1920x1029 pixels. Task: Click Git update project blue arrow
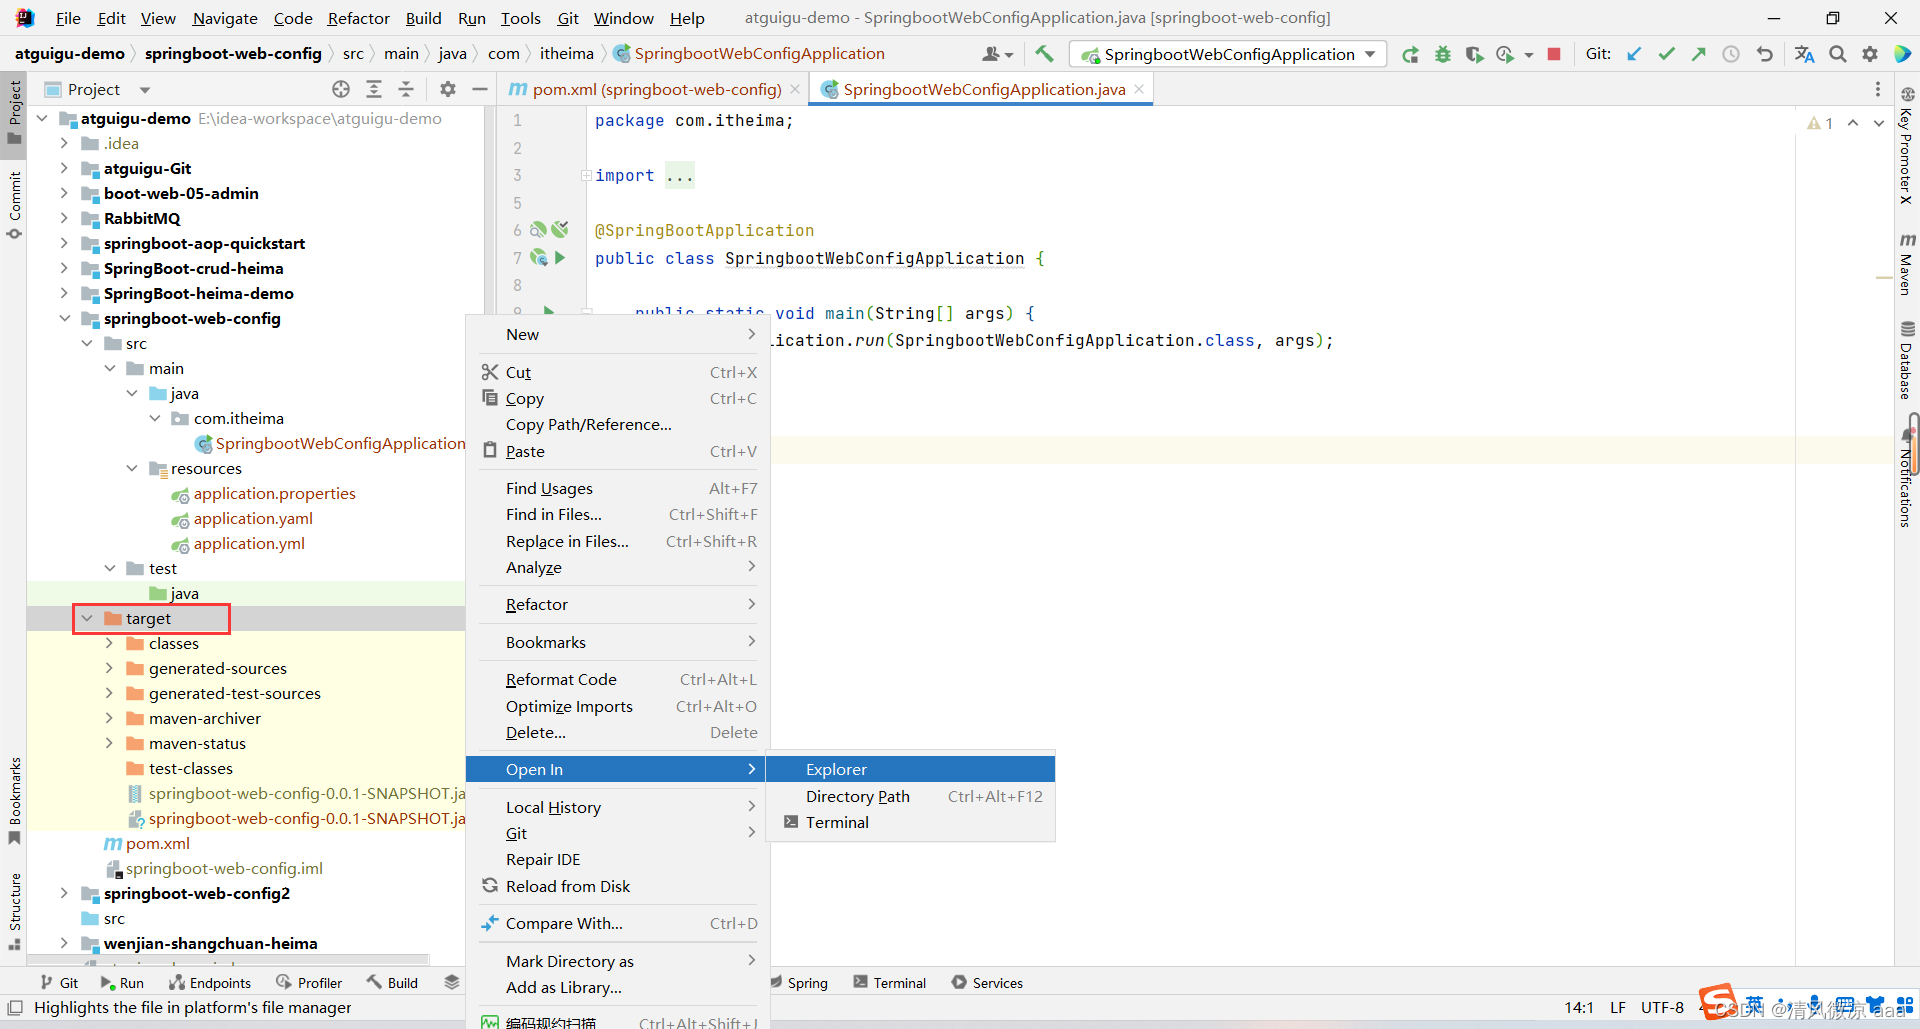tap(1634, 54)
